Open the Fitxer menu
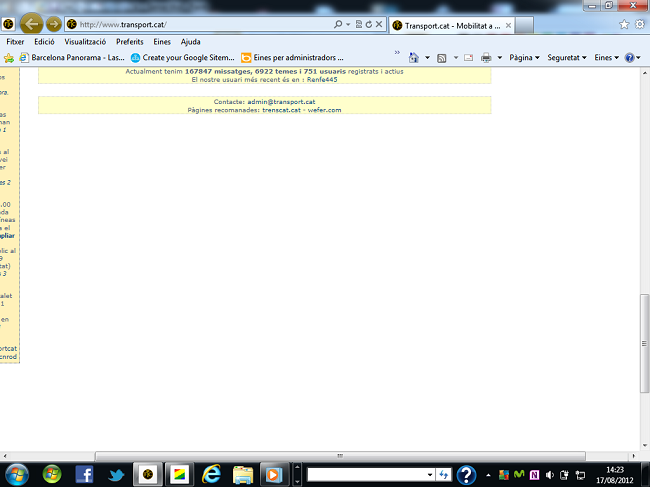The width and height of the screenshot is (650, 487). [15, 42]
